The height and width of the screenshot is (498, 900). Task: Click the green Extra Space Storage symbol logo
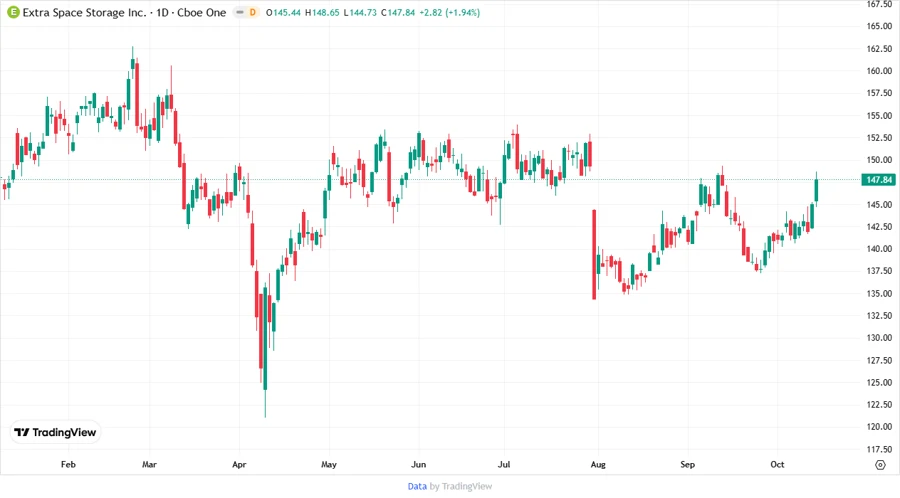(13, 12)
